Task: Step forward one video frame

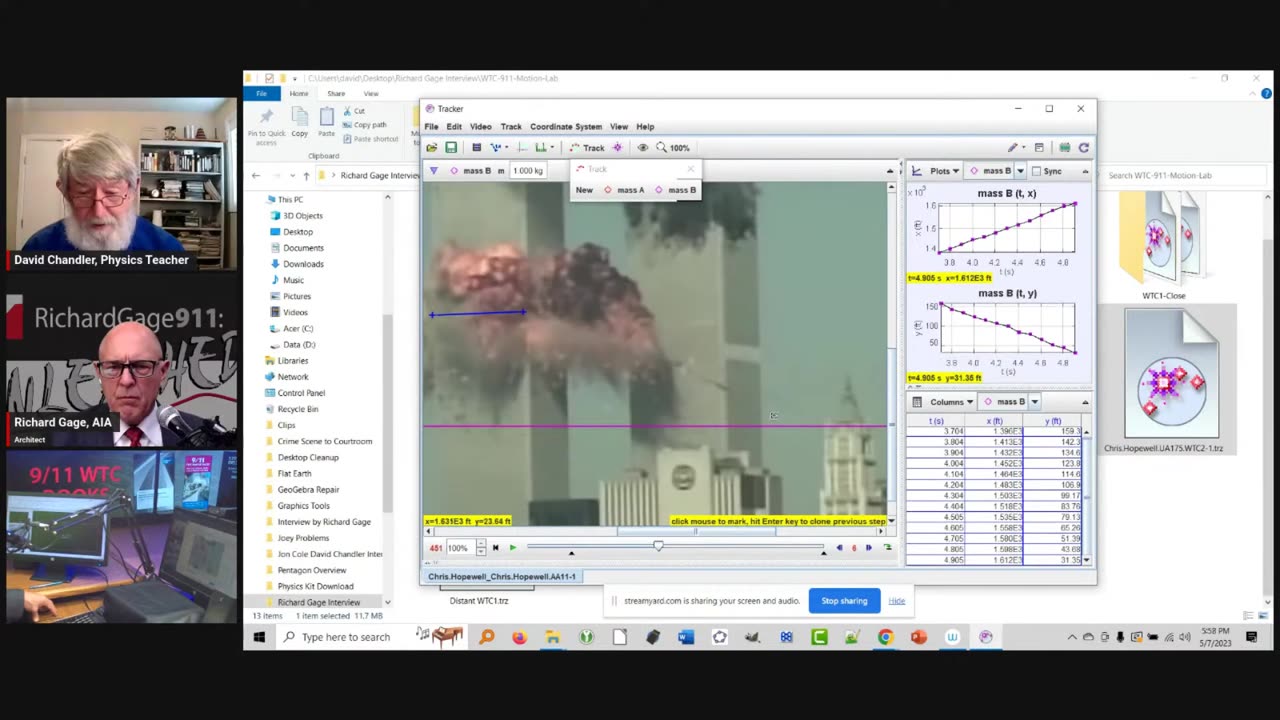Action: [868, 548]
